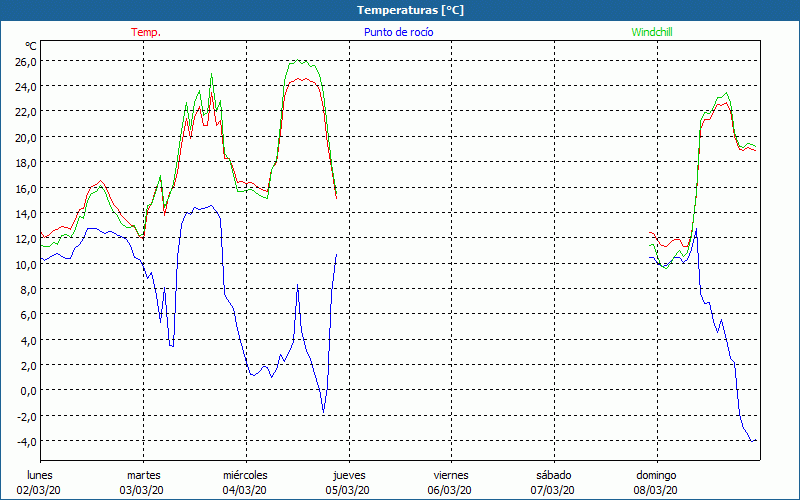The image size is (800, 500).
Task: Click the °C axis unit label
Action: click(31, 46)
